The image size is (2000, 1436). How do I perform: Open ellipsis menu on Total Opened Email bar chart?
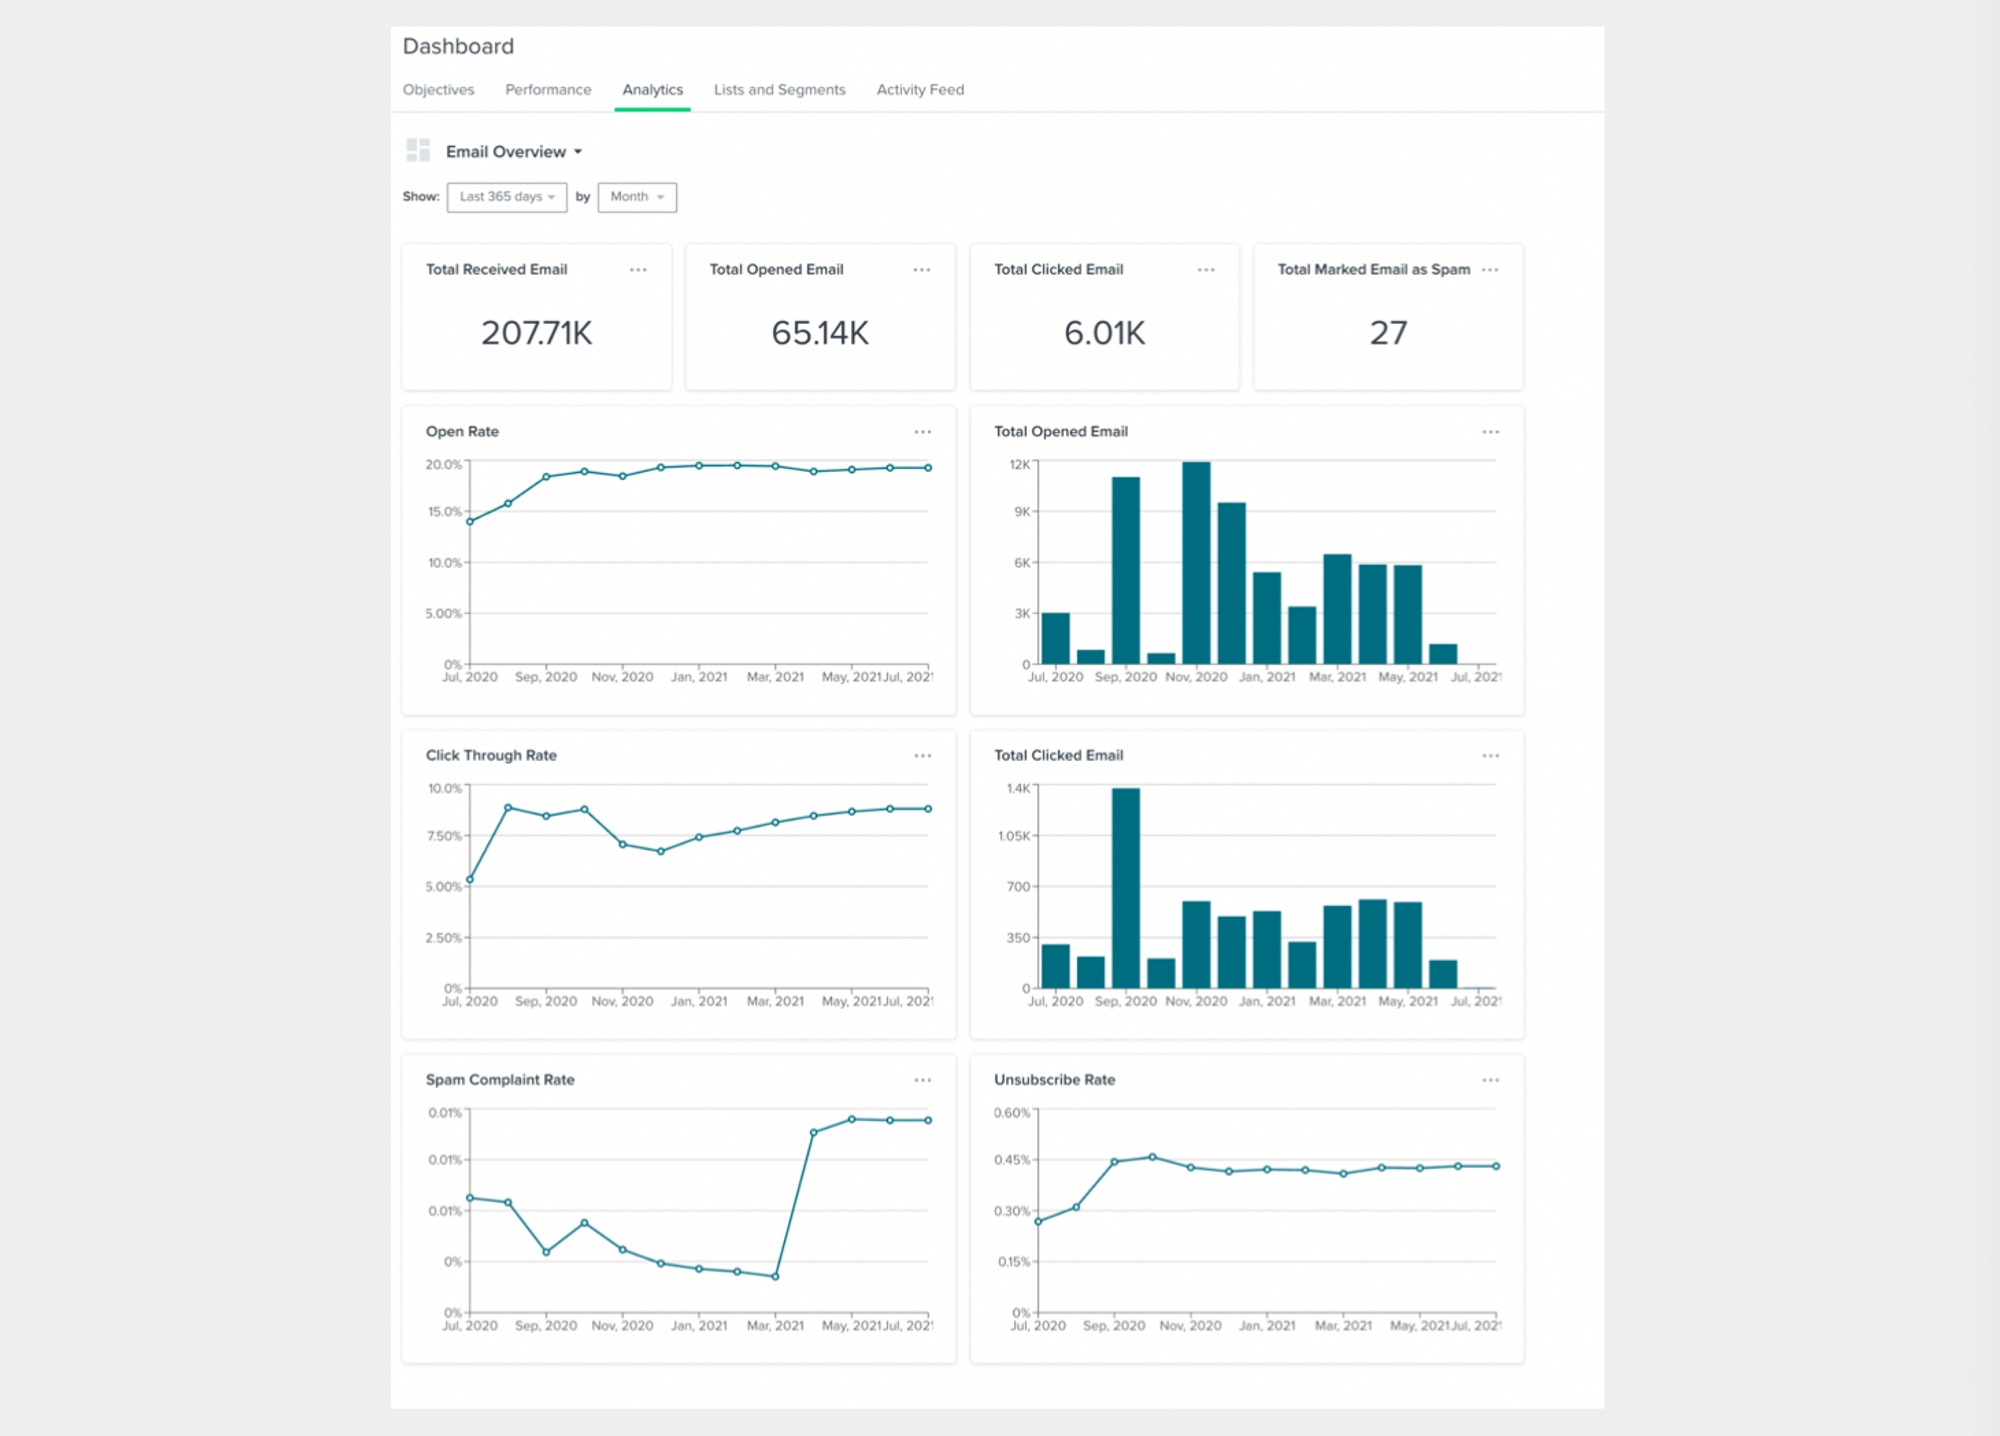point(1490,432)
